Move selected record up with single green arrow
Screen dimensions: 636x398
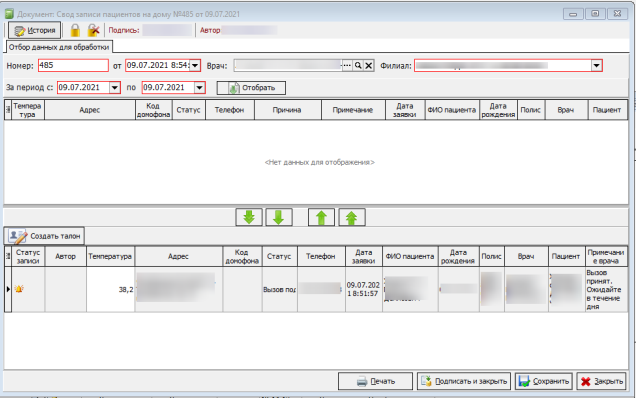tap(321, 217)
